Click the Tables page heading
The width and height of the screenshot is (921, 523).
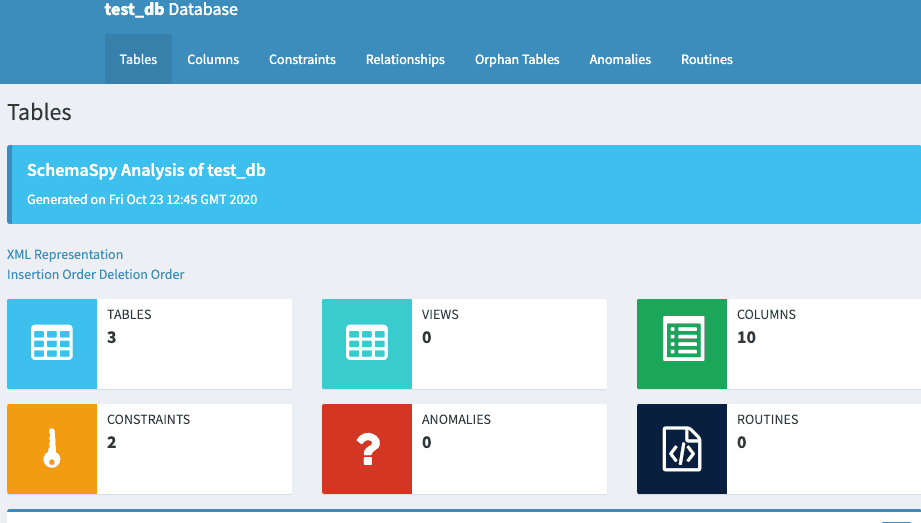(x=39, y=112)
